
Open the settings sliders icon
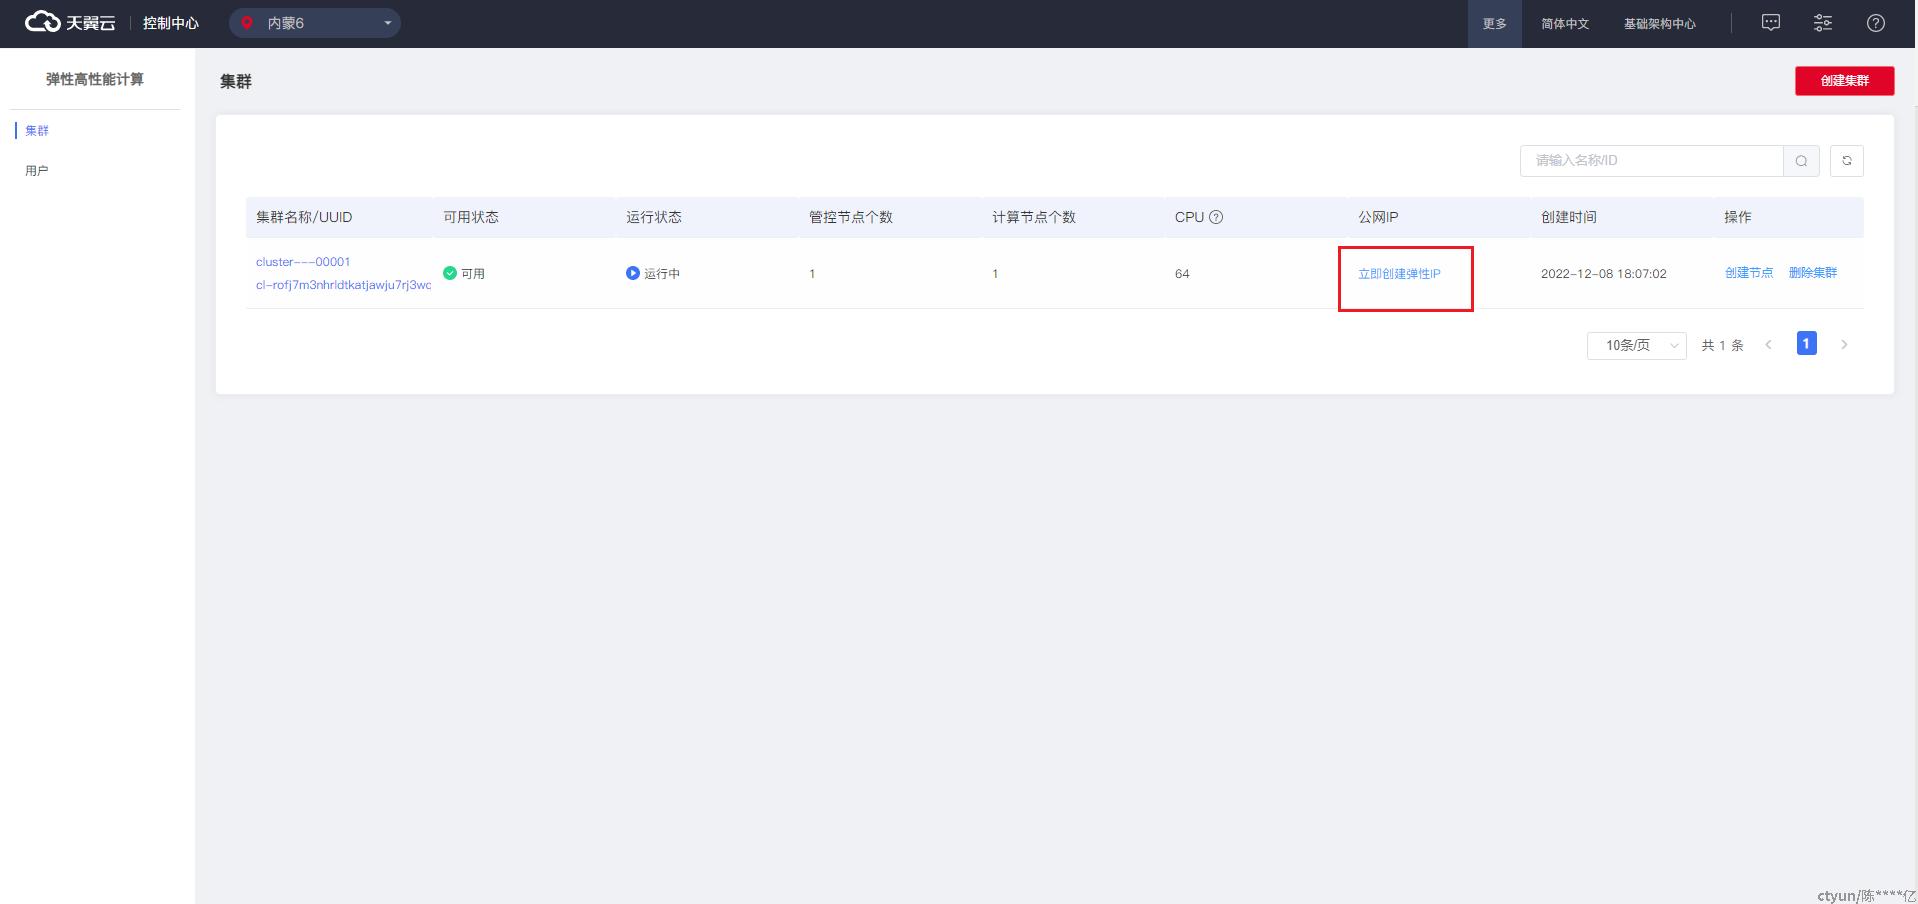coord(1823,23)
